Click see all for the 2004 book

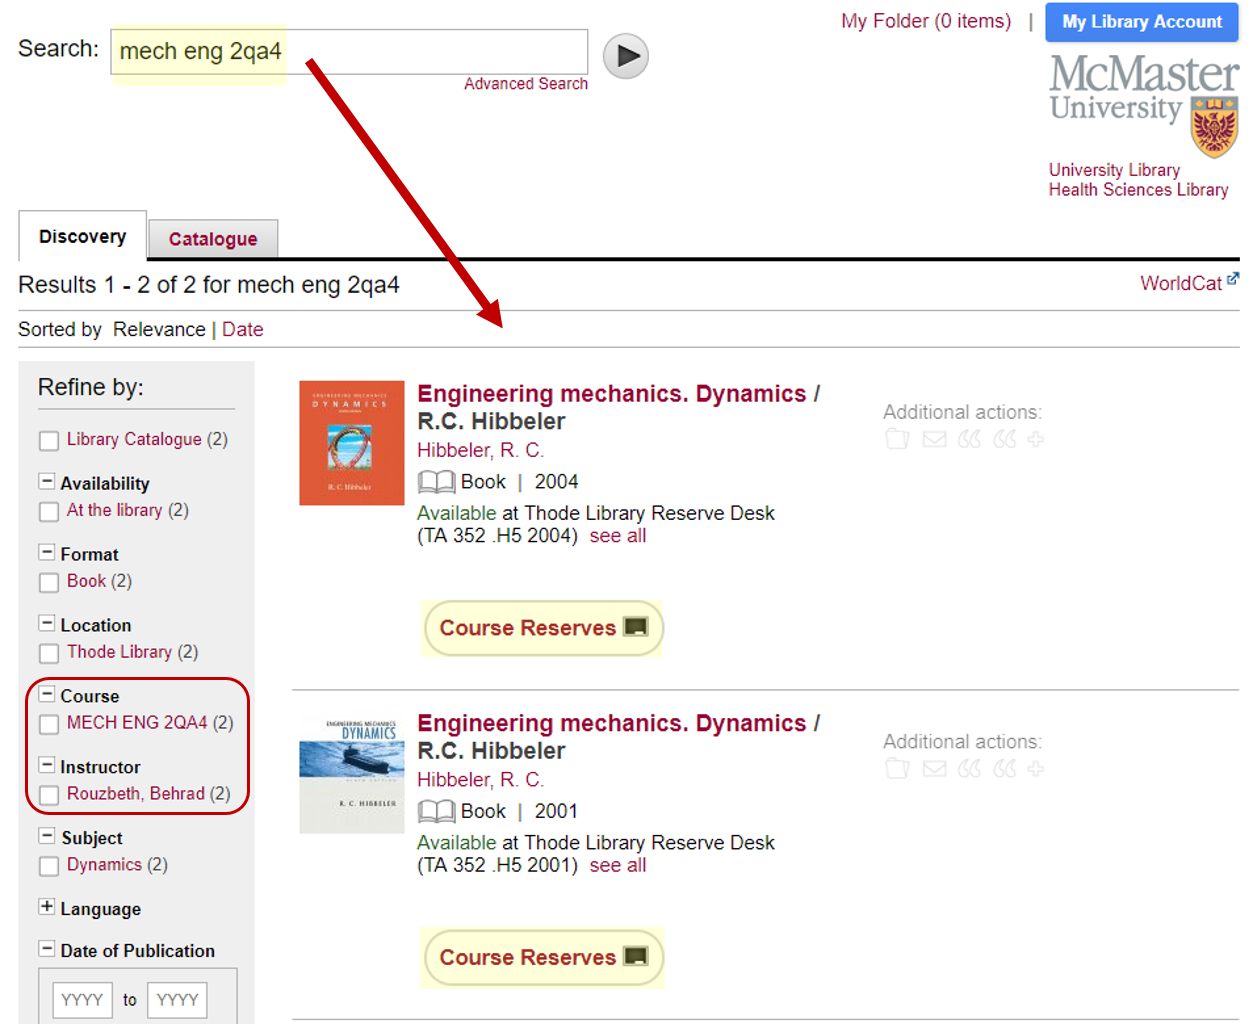(x=618, y=536)
